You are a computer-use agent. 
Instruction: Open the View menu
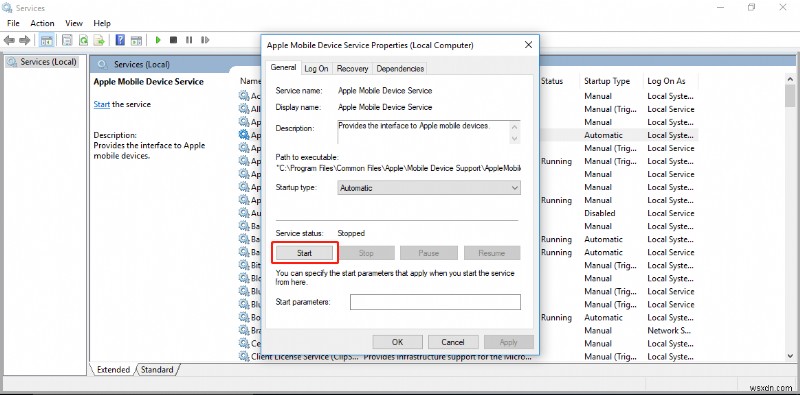[x=74, y=23]
